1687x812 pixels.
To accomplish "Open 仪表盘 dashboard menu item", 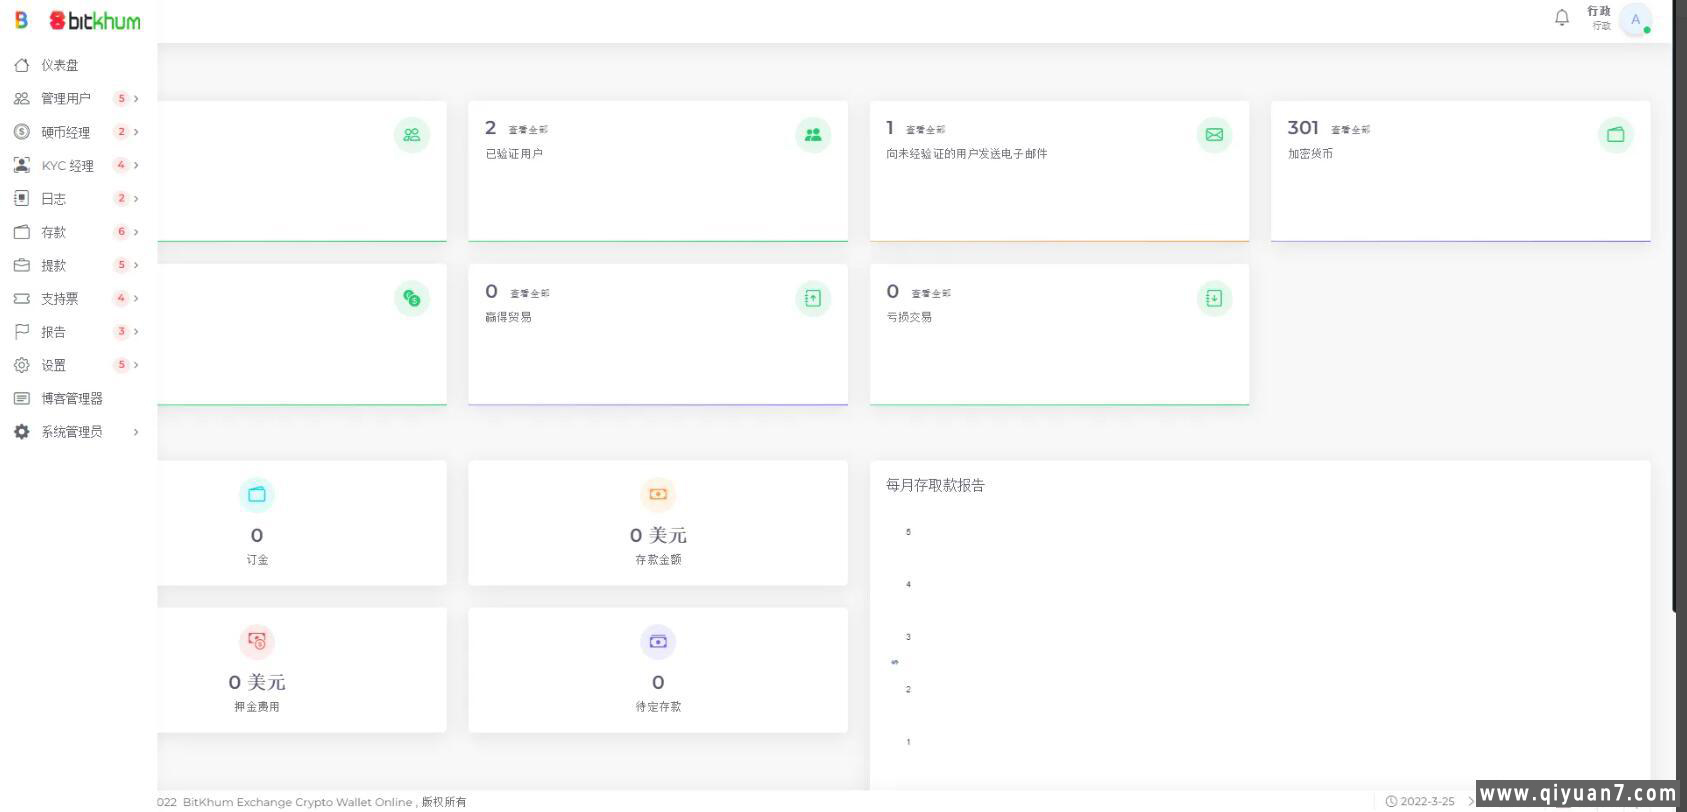I will [x=59, y=65].
